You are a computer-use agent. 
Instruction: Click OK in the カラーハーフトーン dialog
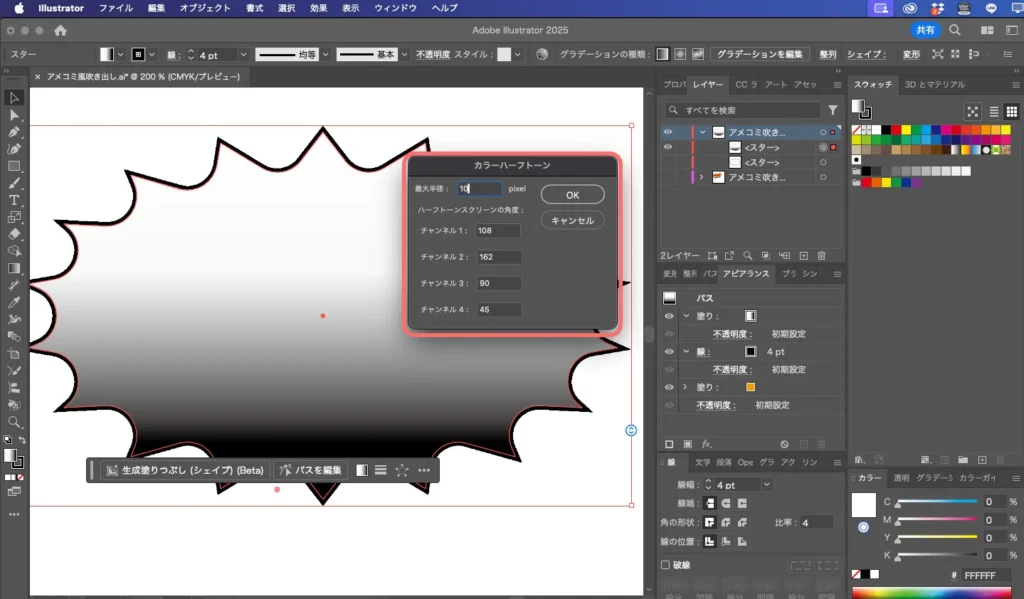click(x=572, y=194)
